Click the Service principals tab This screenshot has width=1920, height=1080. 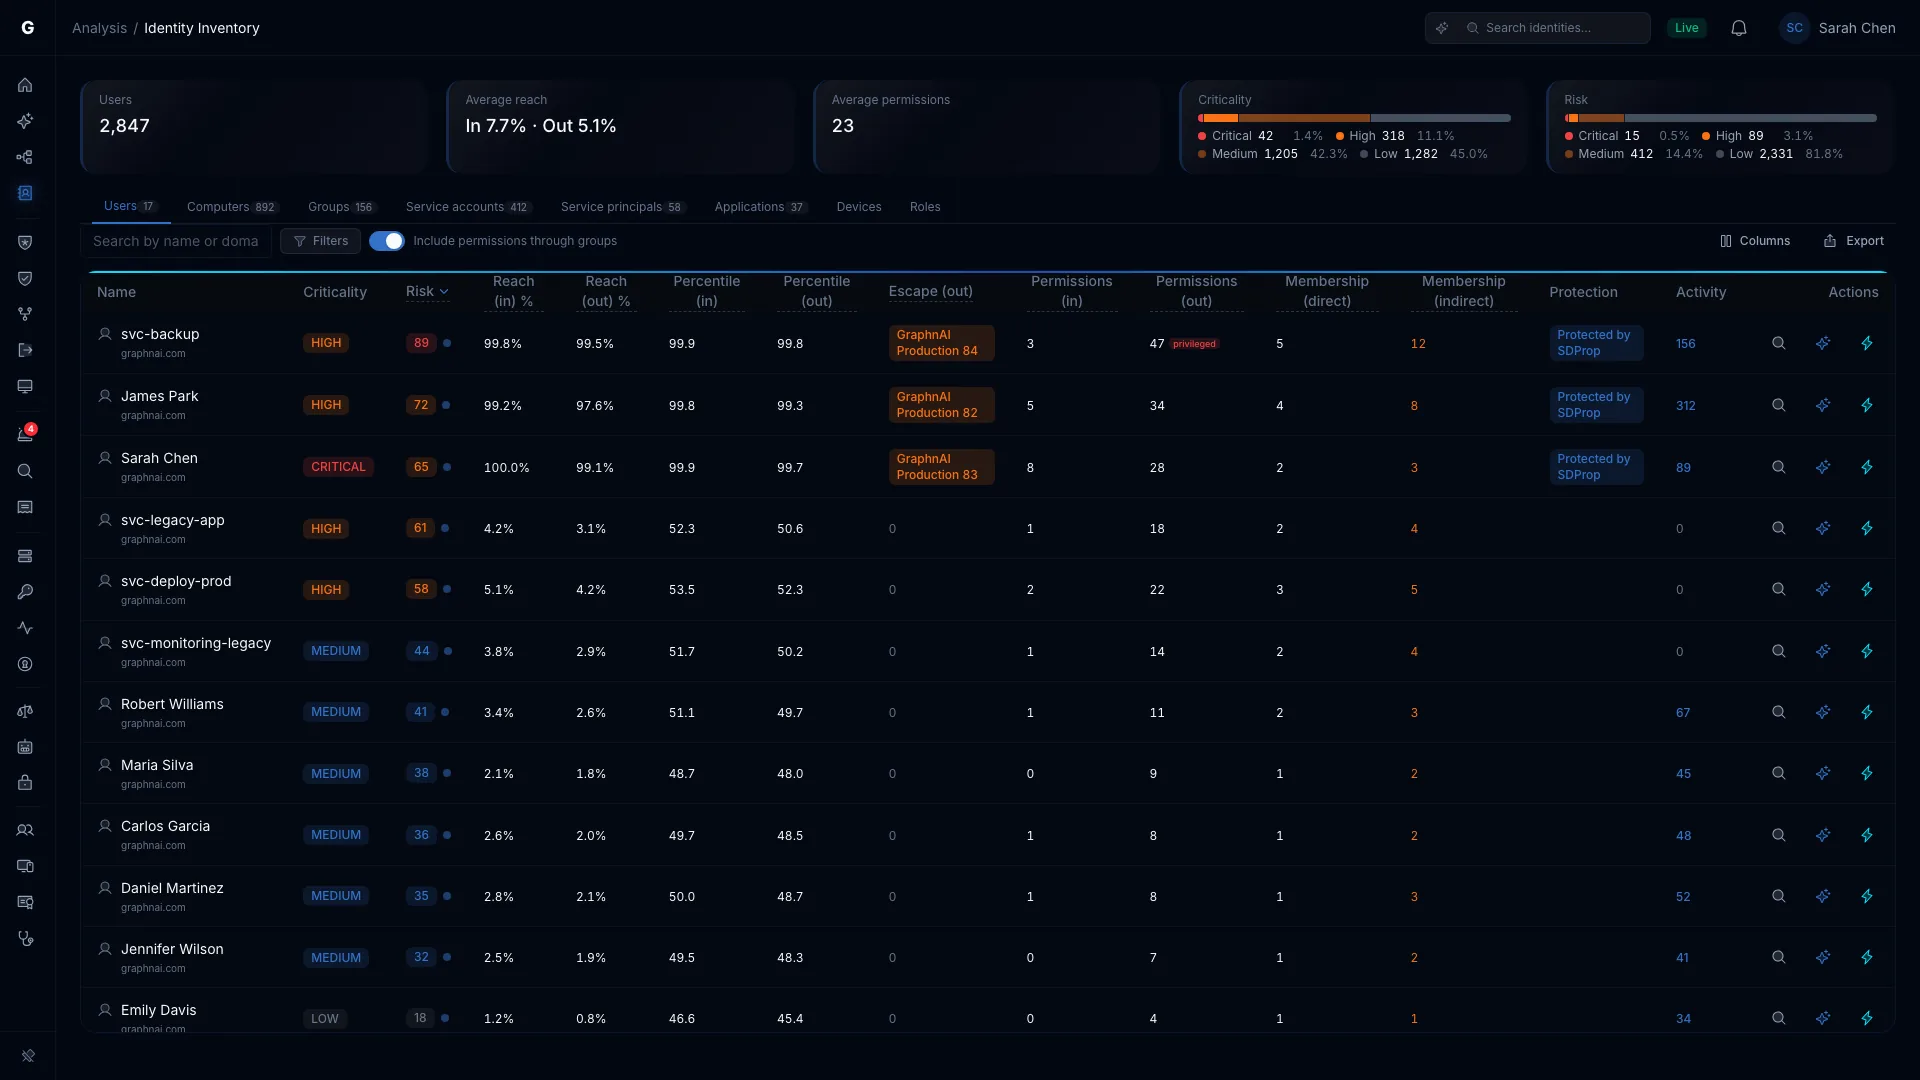point(623,207)
